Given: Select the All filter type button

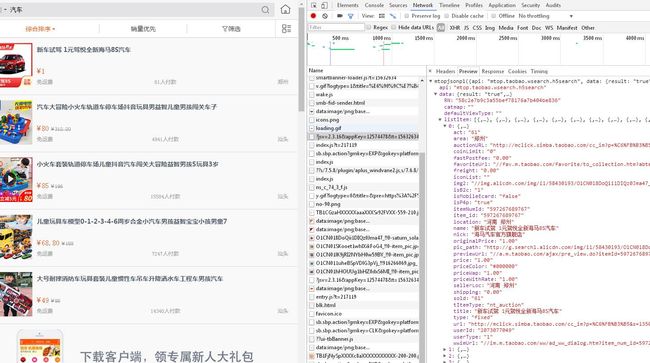Looking at the screenshot, I should [x=441, y=27].
